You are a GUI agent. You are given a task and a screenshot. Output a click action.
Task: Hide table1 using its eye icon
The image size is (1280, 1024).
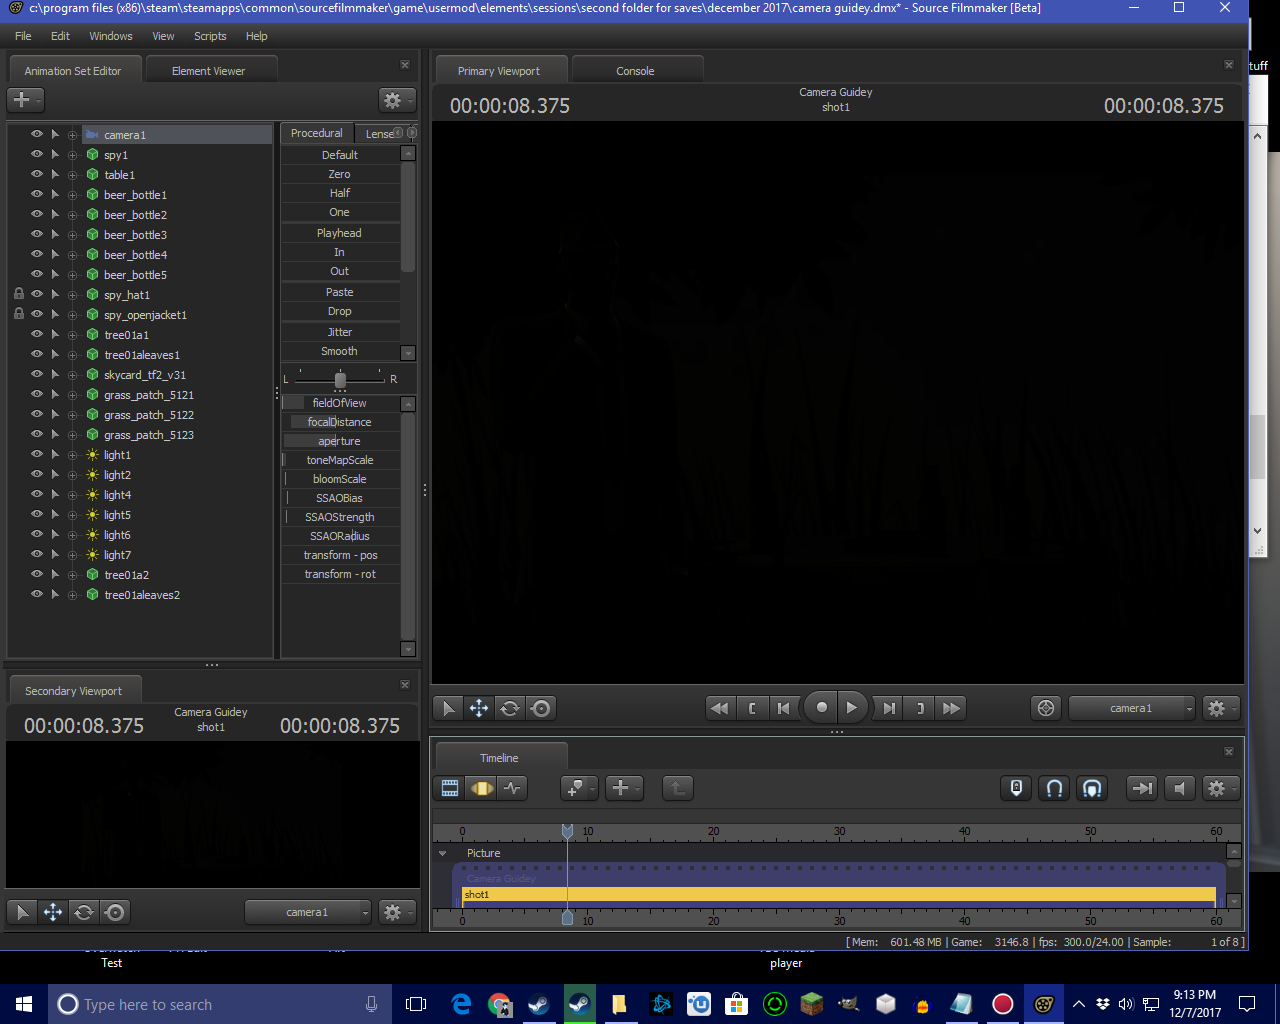37,175
